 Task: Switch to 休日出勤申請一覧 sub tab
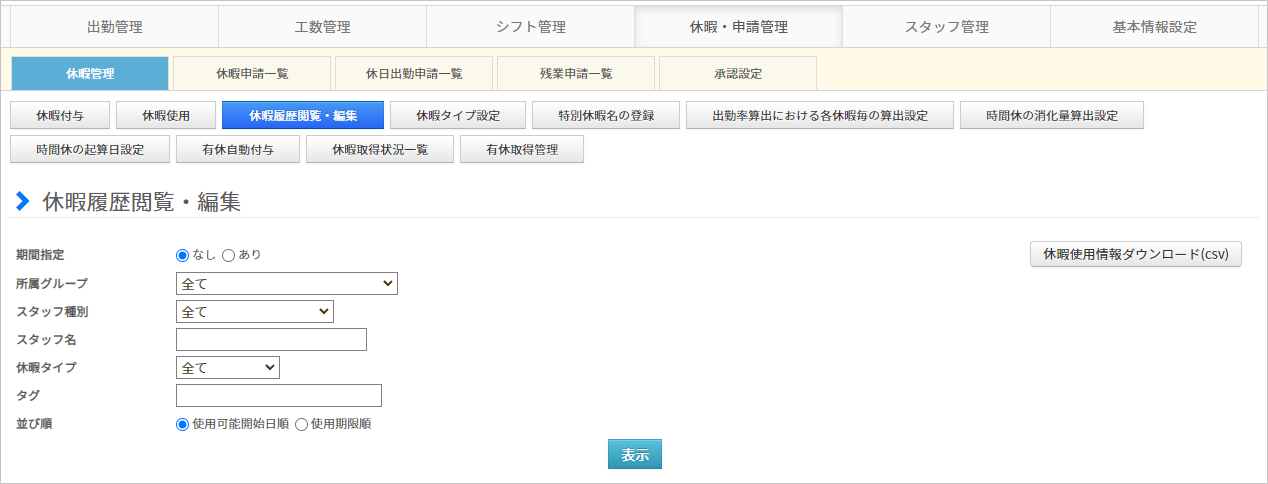click(414, 73)
